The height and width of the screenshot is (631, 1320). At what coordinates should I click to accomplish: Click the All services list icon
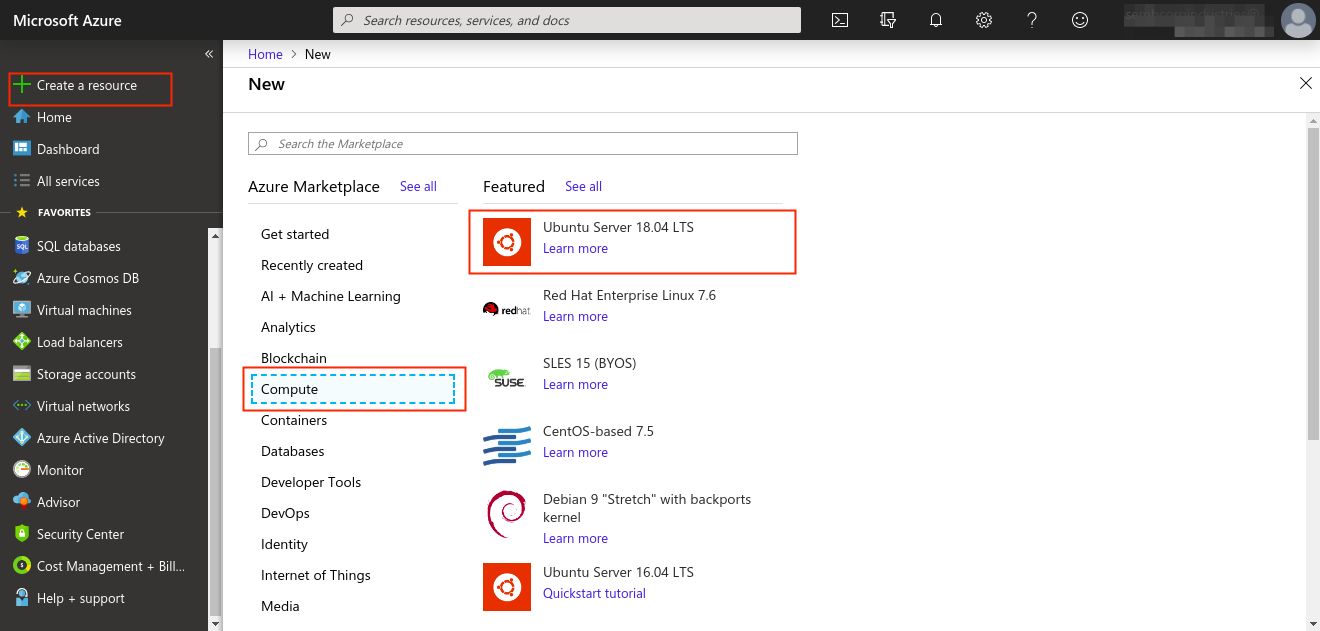tap(22, 181)
